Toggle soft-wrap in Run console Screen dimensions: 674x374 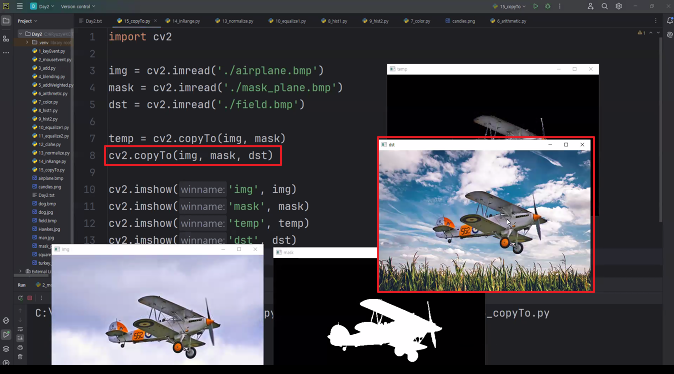tap(20, 329)
